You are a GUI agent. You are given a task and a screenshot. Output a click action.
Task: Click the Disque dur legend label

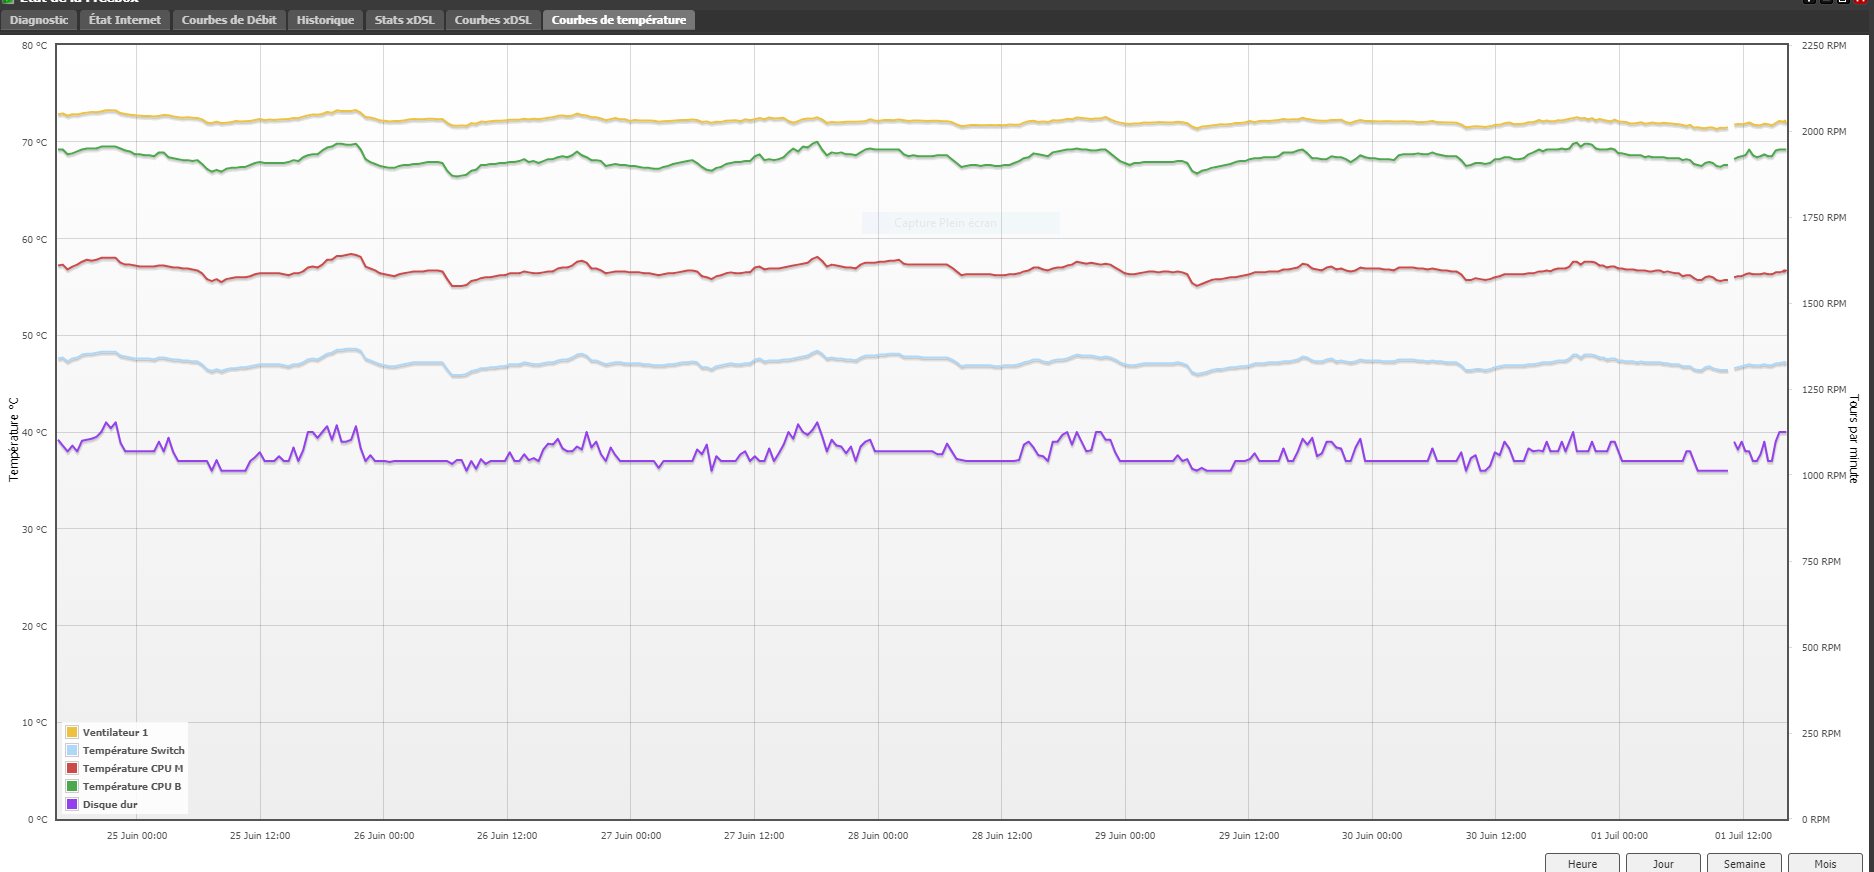[x=110, y=804]
